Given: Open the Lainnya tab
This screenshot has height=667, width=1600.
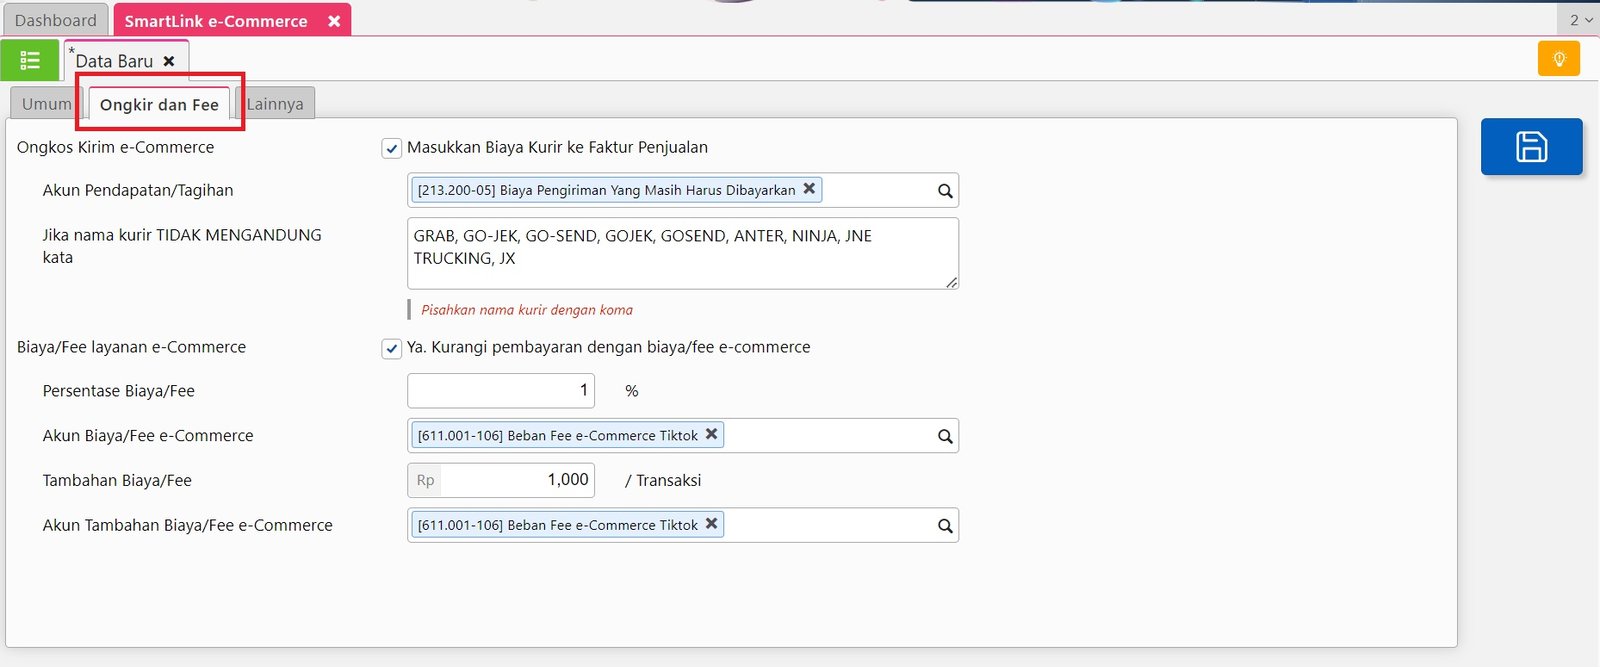Looking at the screenshot, I should click(275, 104).
